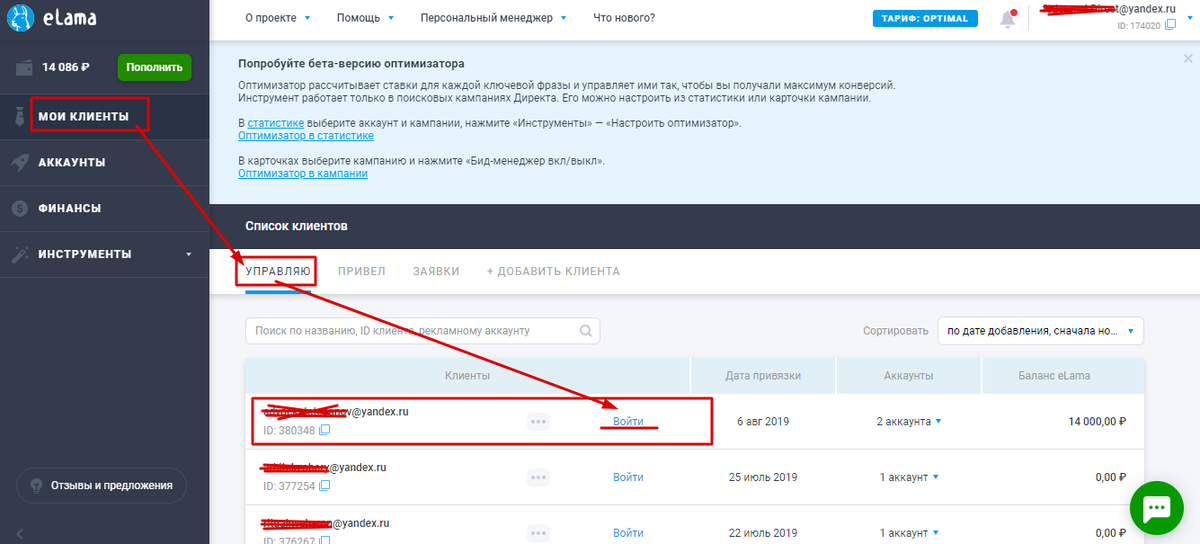The width and height of the screenshot is (1200, 544).
Task: Click the 14 086 ₽ sidebar balance
Action: tap(66, 68)
